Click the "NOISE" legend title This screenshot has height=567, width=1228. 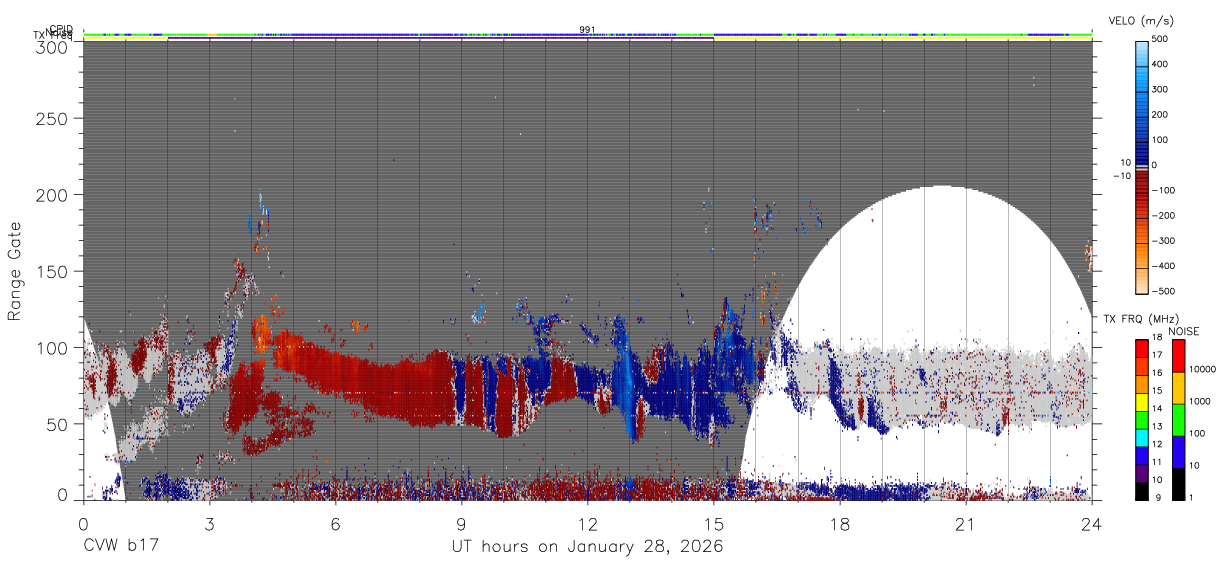[1183, 331]
